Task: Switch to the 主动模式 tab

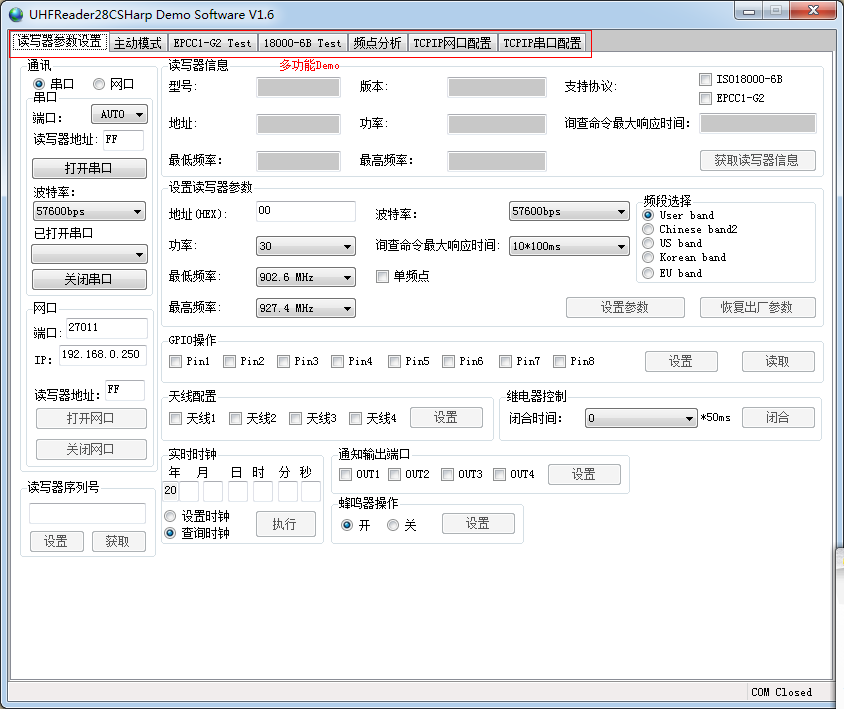Action: 137,43
